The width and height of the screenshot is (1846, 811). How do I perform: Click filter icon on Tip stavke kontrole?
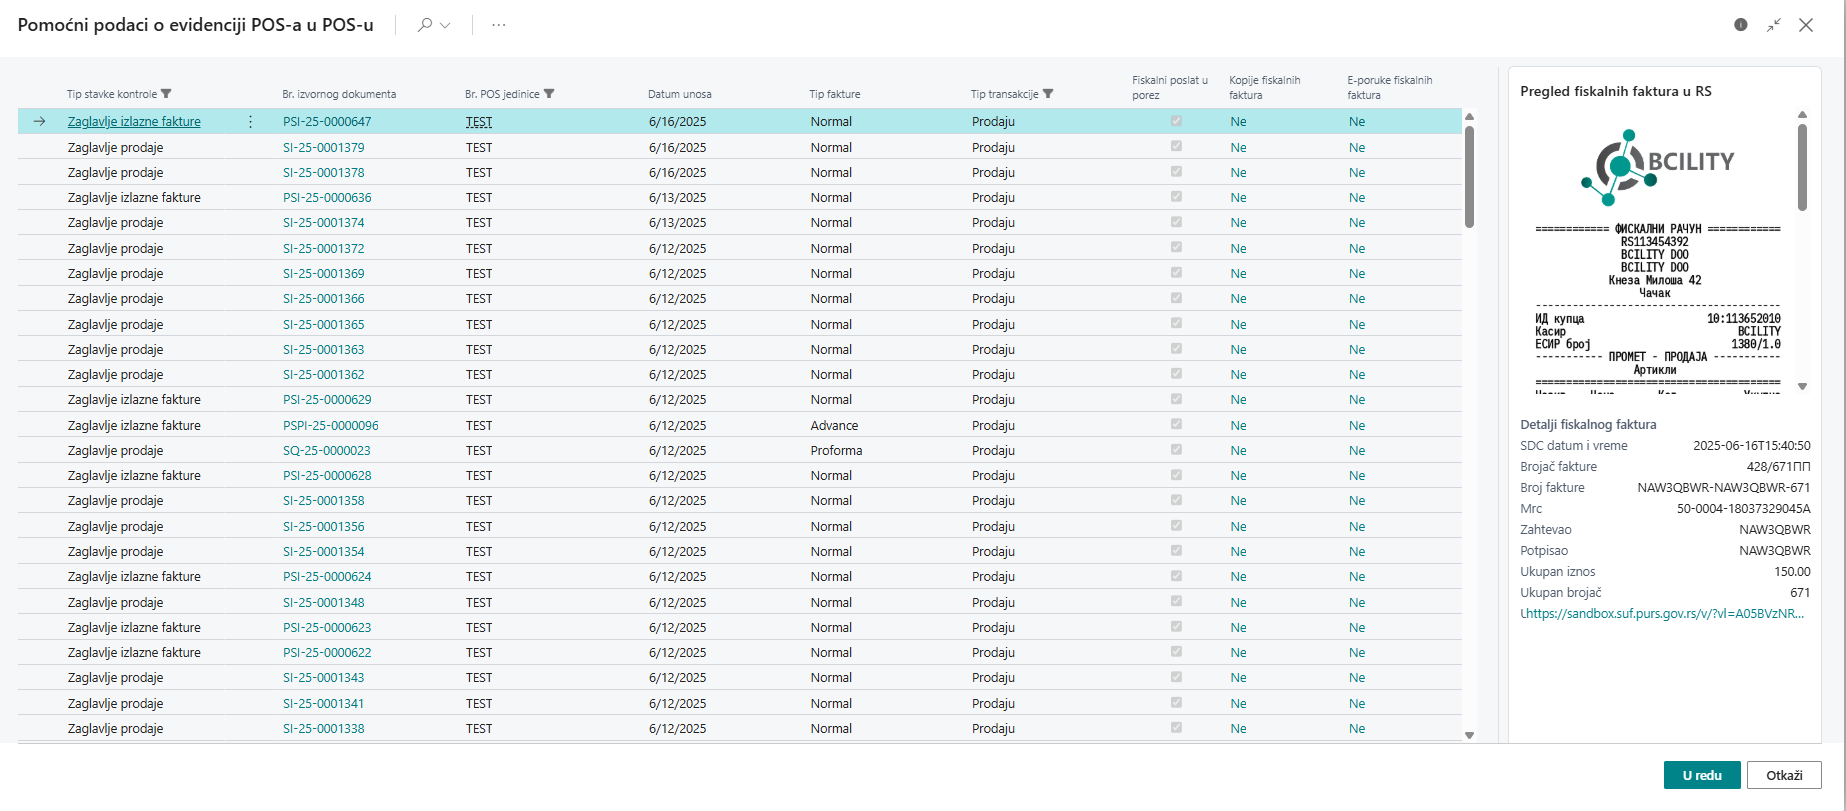[167, 94]
